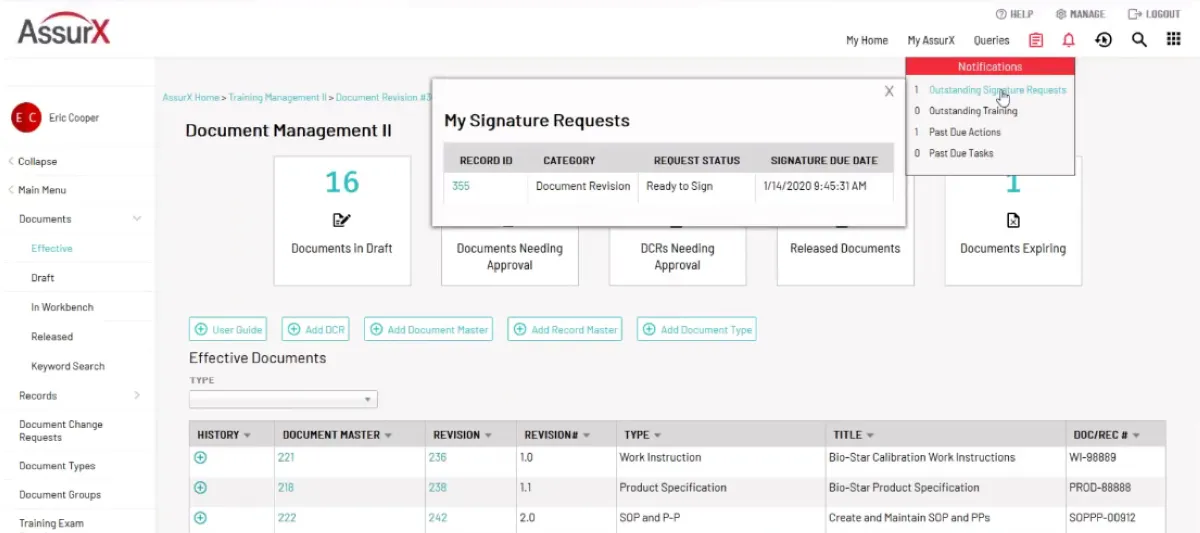Open the apps grid icon

click(1174, 40)
